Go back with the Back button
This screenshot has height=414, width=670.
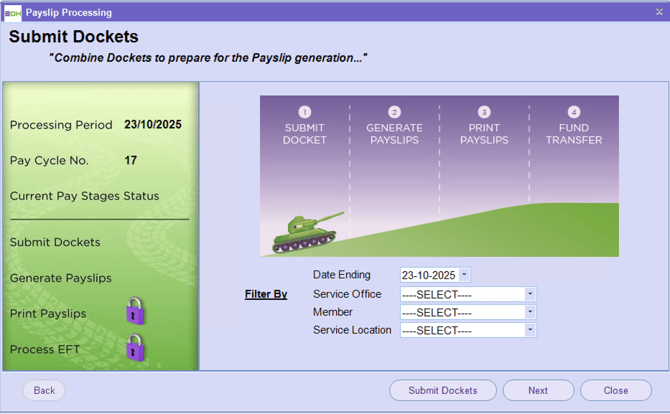pyautogui.click(x=44, y=390)
